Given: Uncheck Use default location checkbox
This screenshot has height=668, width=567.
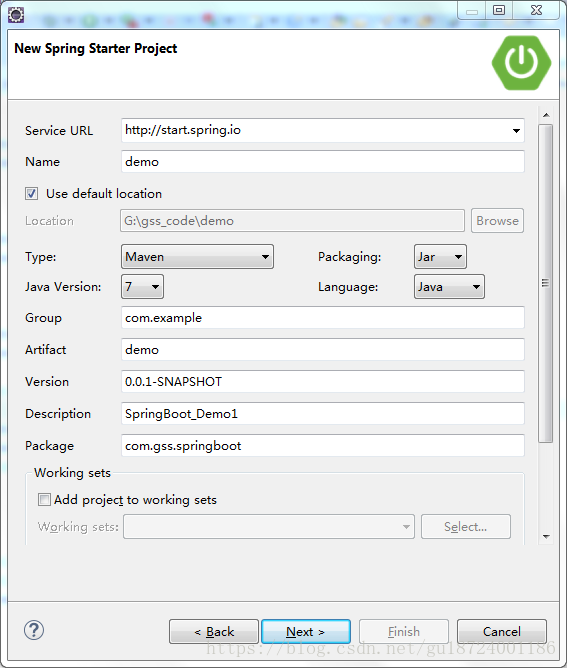Looking at the screenshot, I should click(x=31, y=194).
